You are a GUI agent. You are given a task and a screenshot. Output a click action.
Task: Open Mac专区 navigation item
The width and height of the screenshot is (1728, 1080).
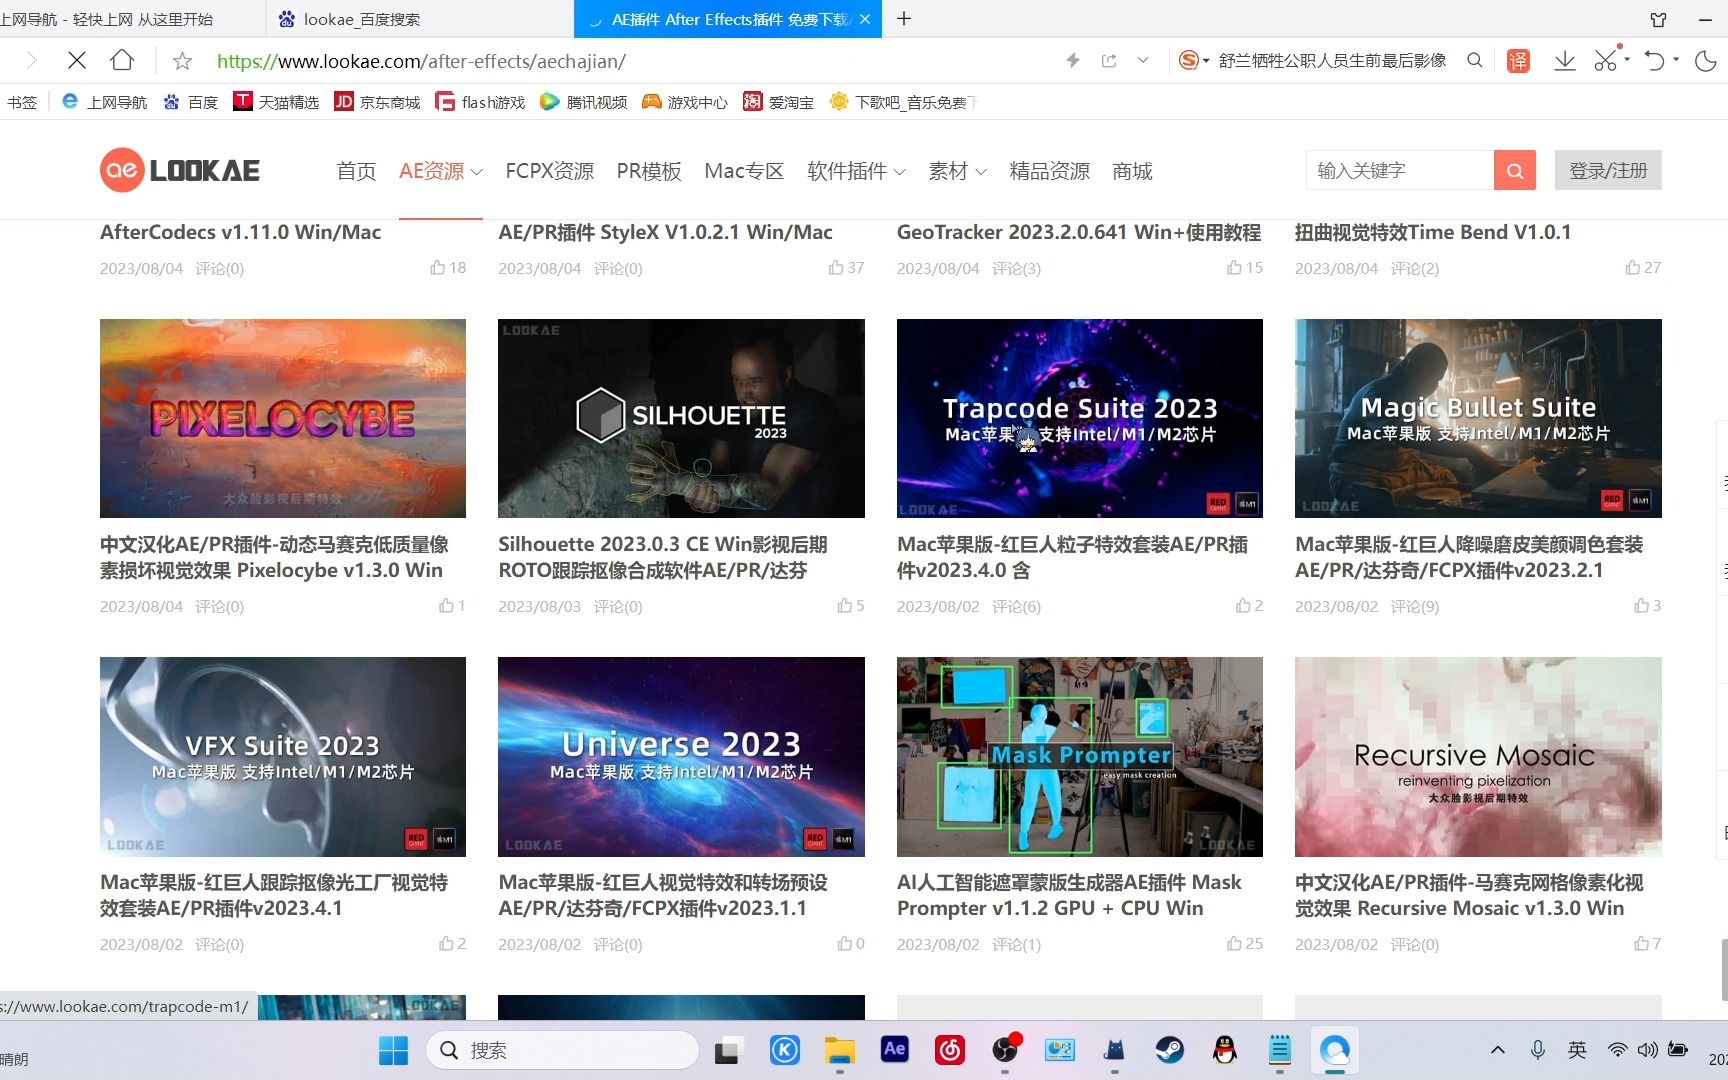click(744, 171)
